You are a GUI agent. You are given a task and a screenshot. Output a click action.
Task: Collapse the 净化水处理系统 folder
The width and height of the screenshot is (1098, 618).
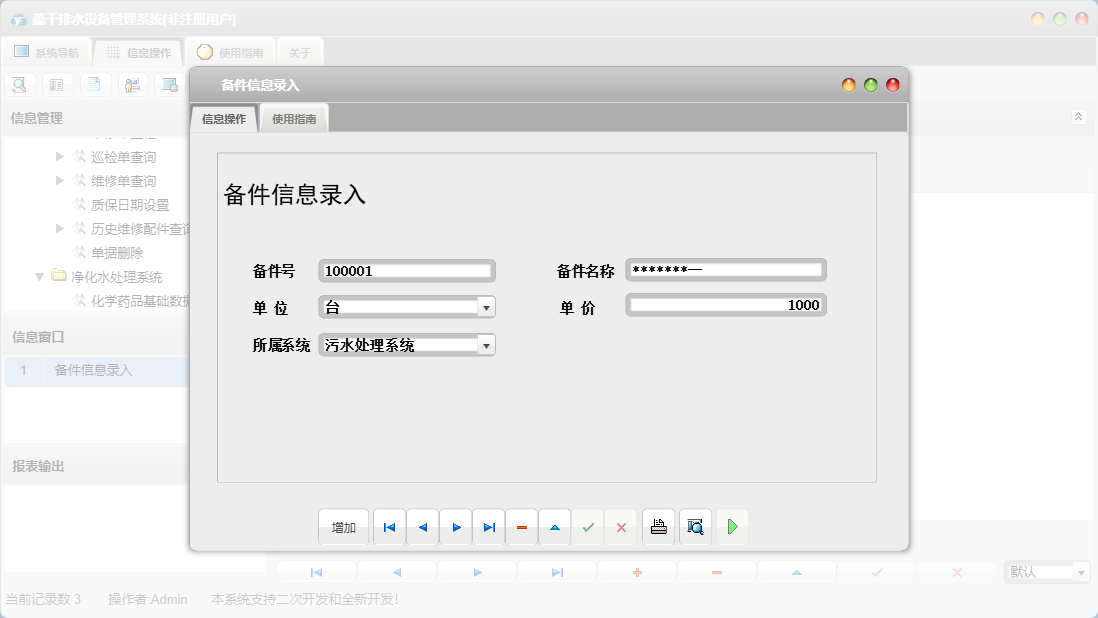[39, 276]
